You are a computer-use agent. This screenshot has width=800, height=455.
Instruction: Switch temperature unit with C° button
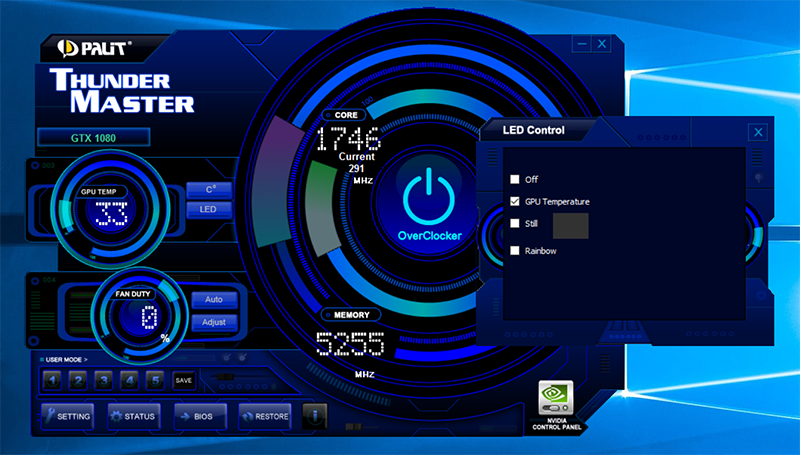209,190
